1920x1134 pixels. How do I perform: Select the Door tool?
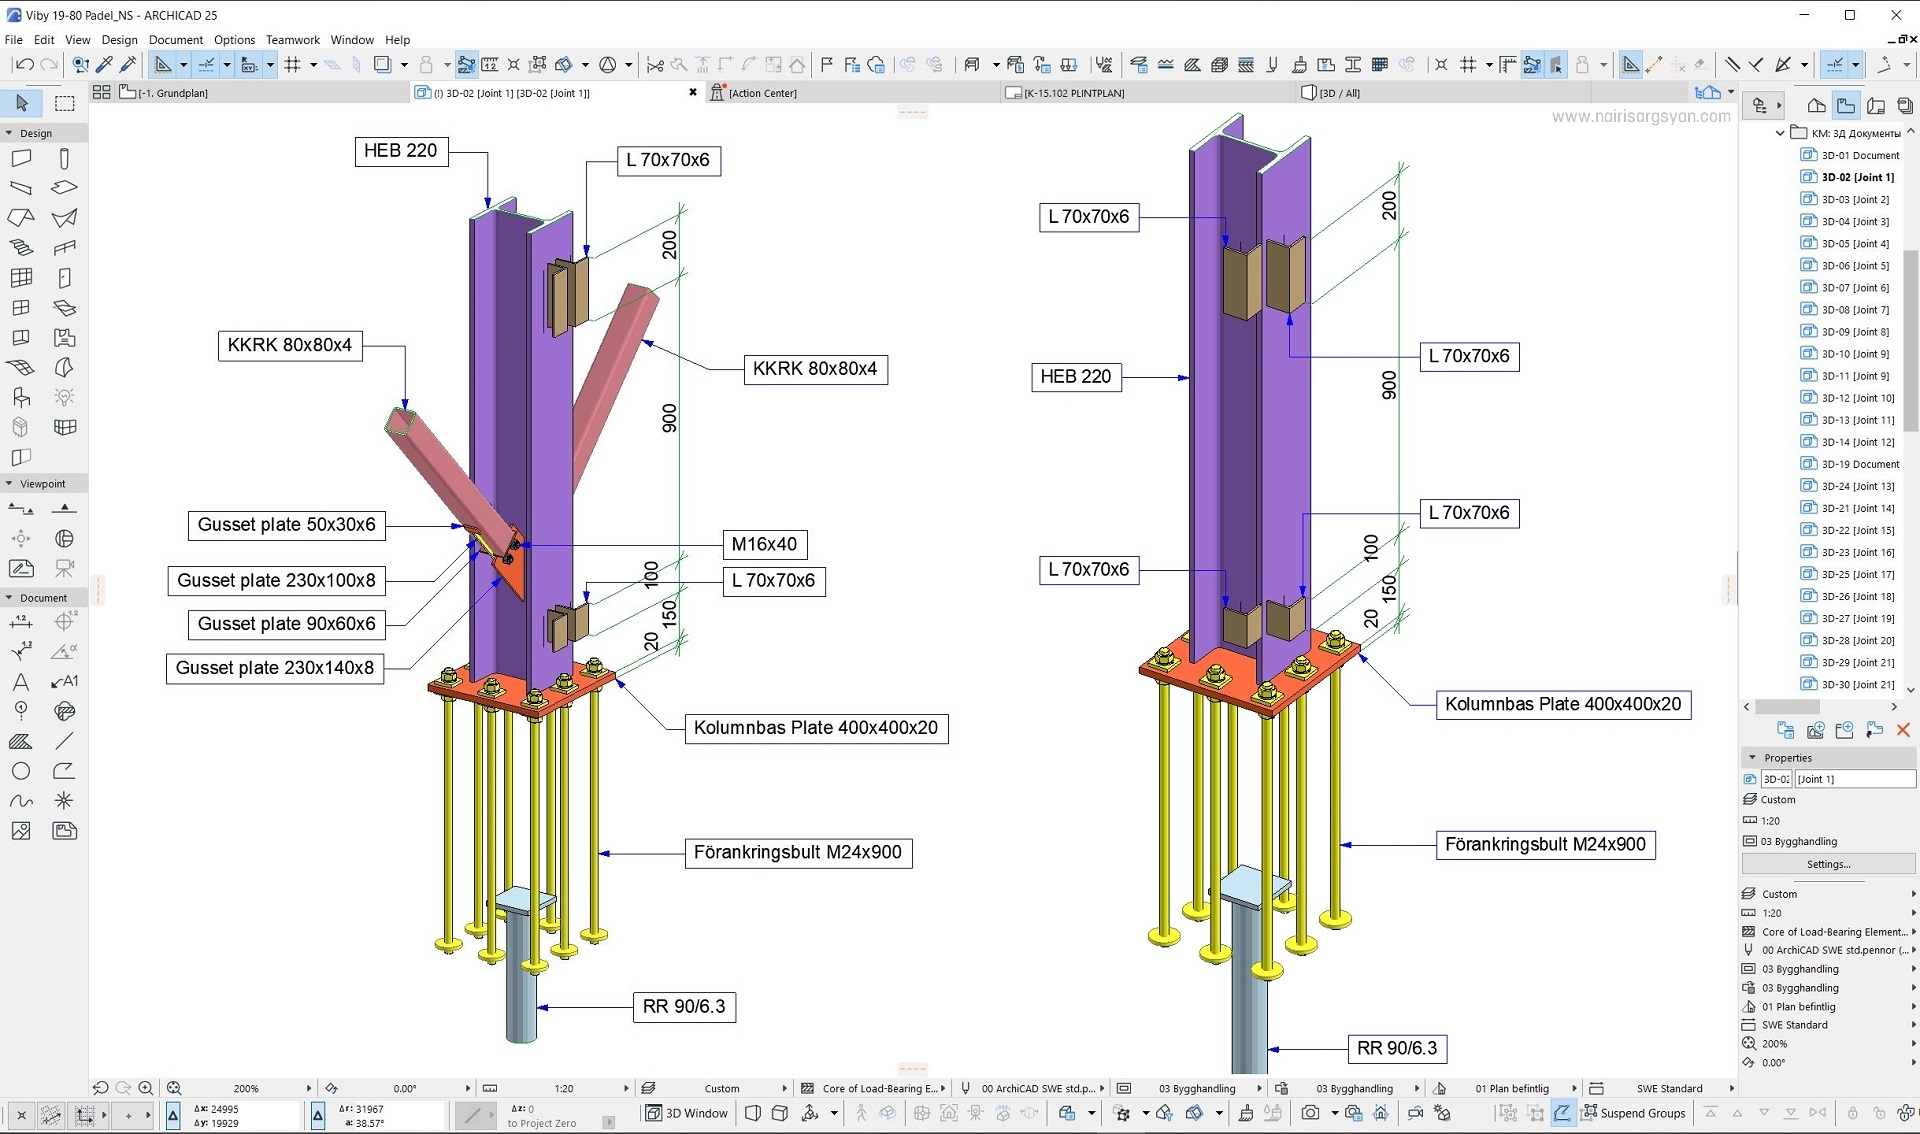click(x=64, y=278)
